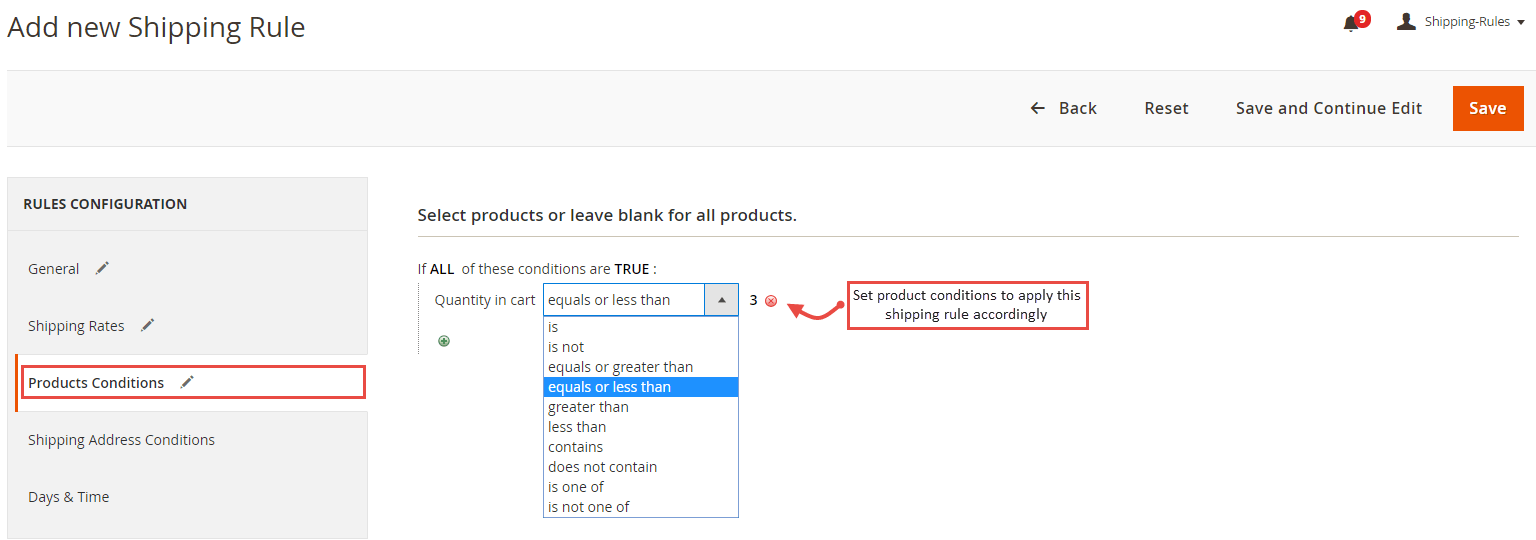Click the Reset button

coord(1166,108)
